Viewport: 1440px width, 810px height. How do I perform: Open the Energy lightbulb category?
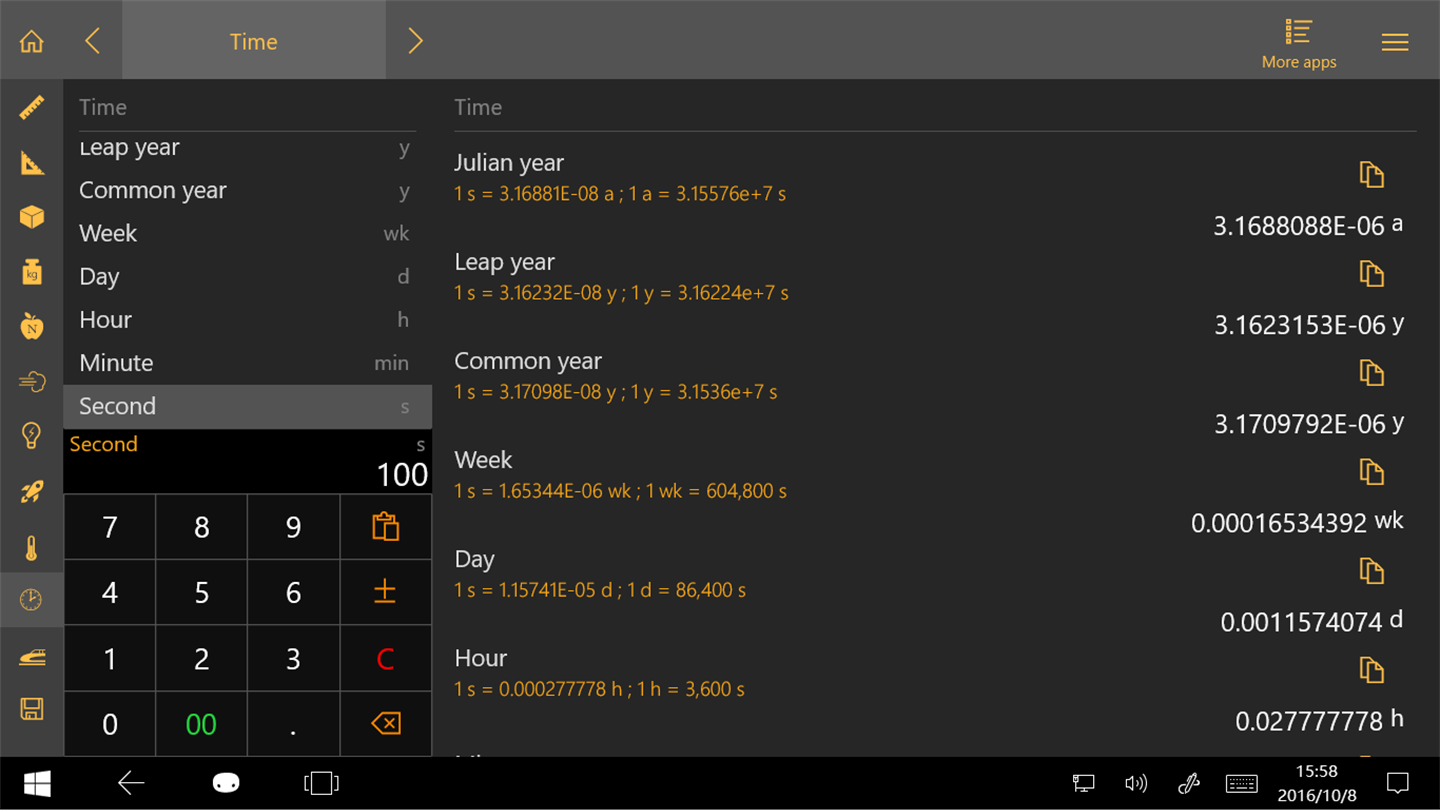click(32, 436)
